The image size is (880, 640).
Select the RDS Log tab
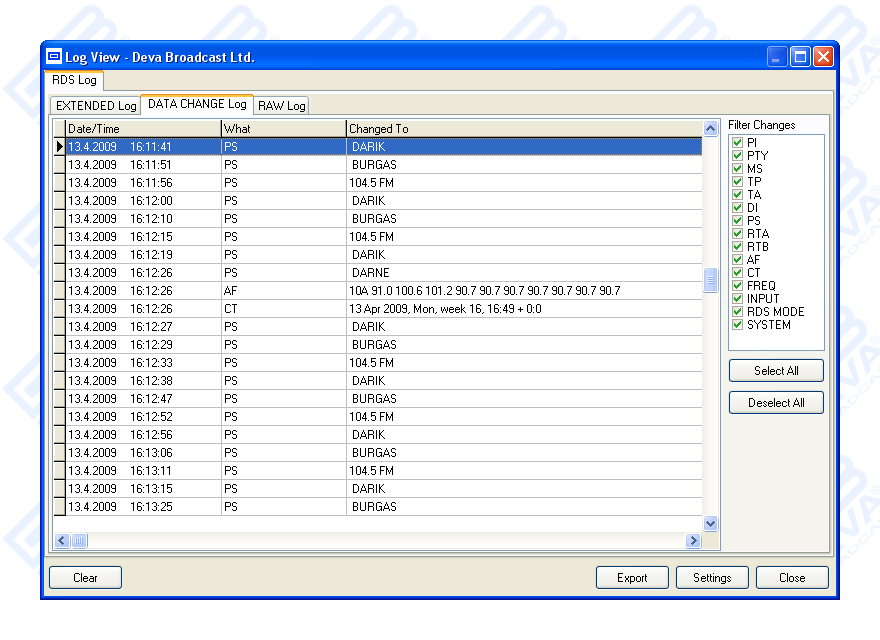[x=74, y=80]
